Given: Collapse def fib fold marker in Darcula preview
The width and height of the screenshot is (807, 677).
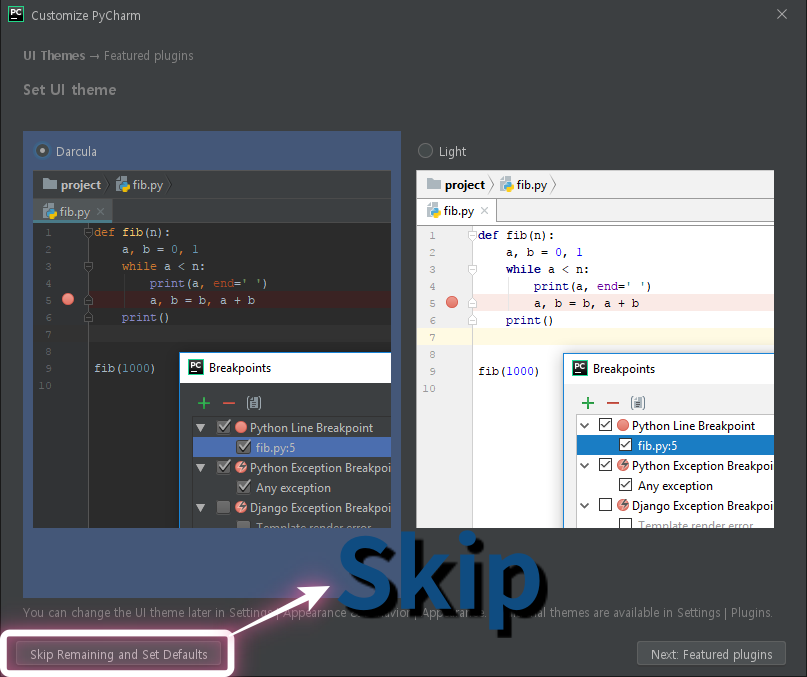Looking at the screenshot, I should tap(88, 233).
